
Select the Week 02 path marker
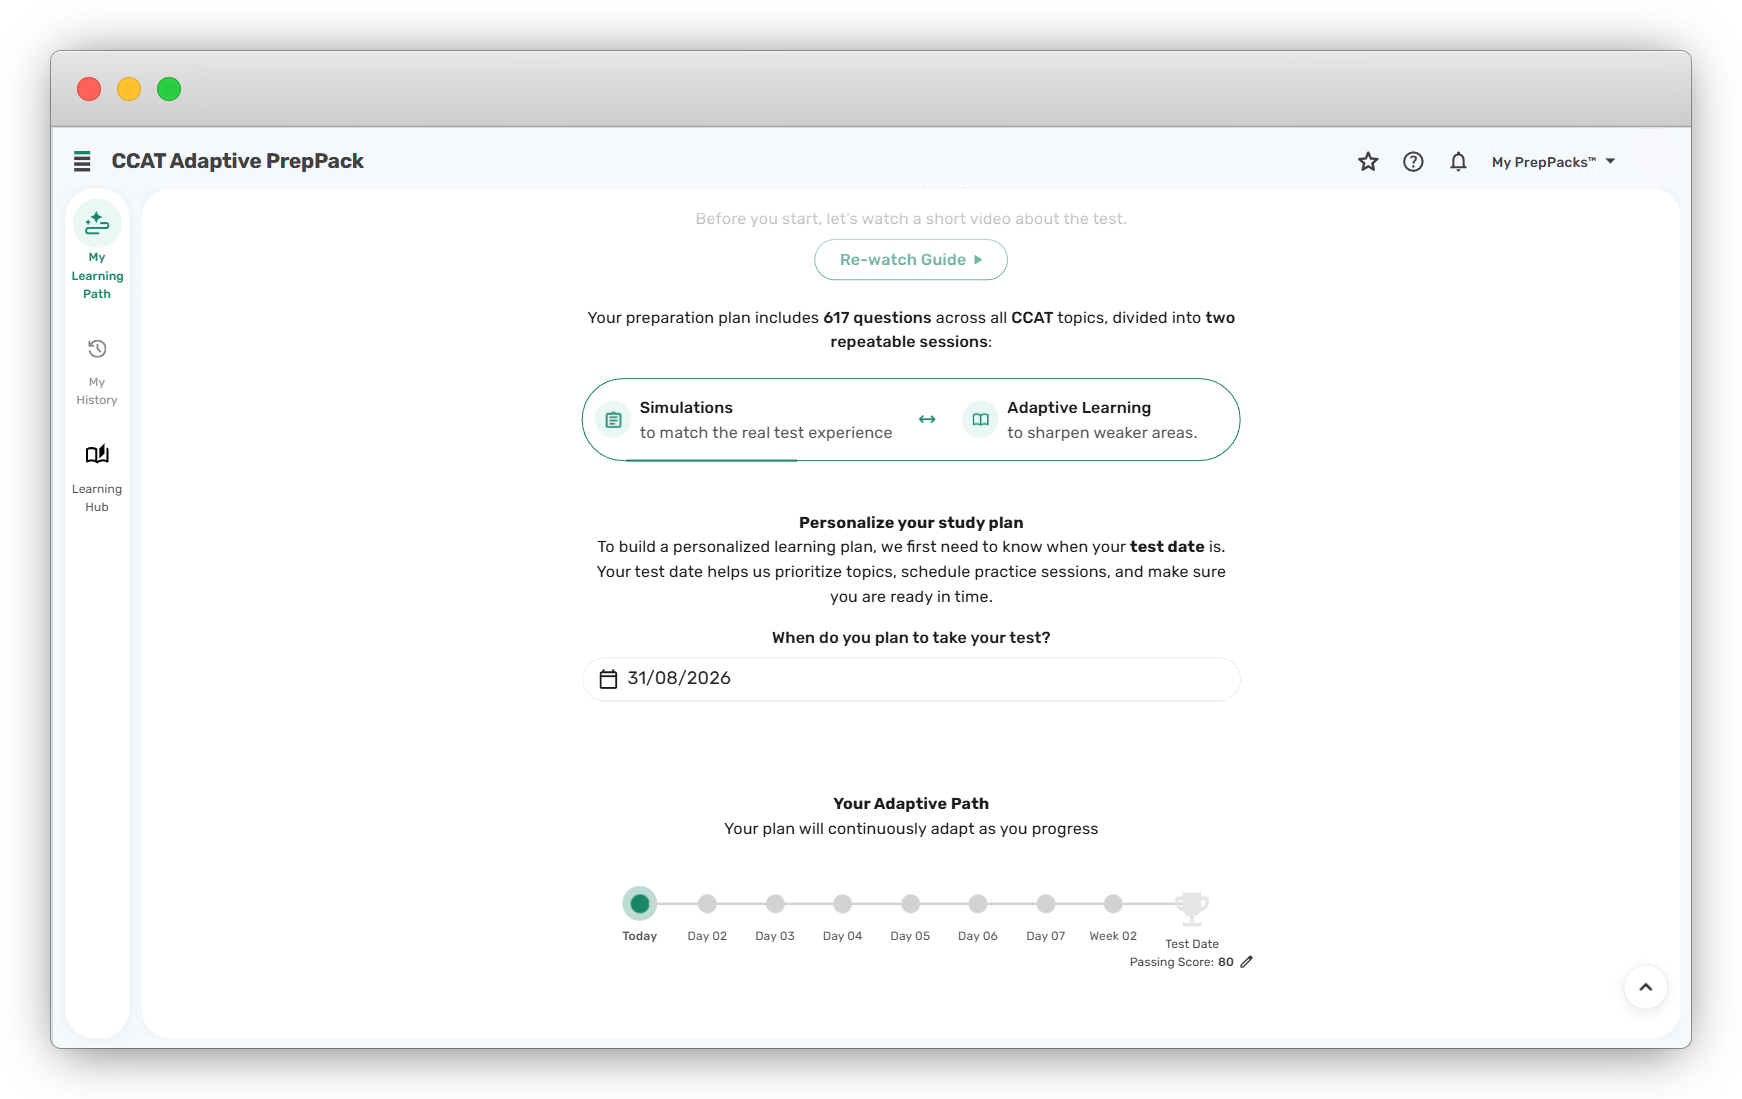click(x=1113, y=904)
